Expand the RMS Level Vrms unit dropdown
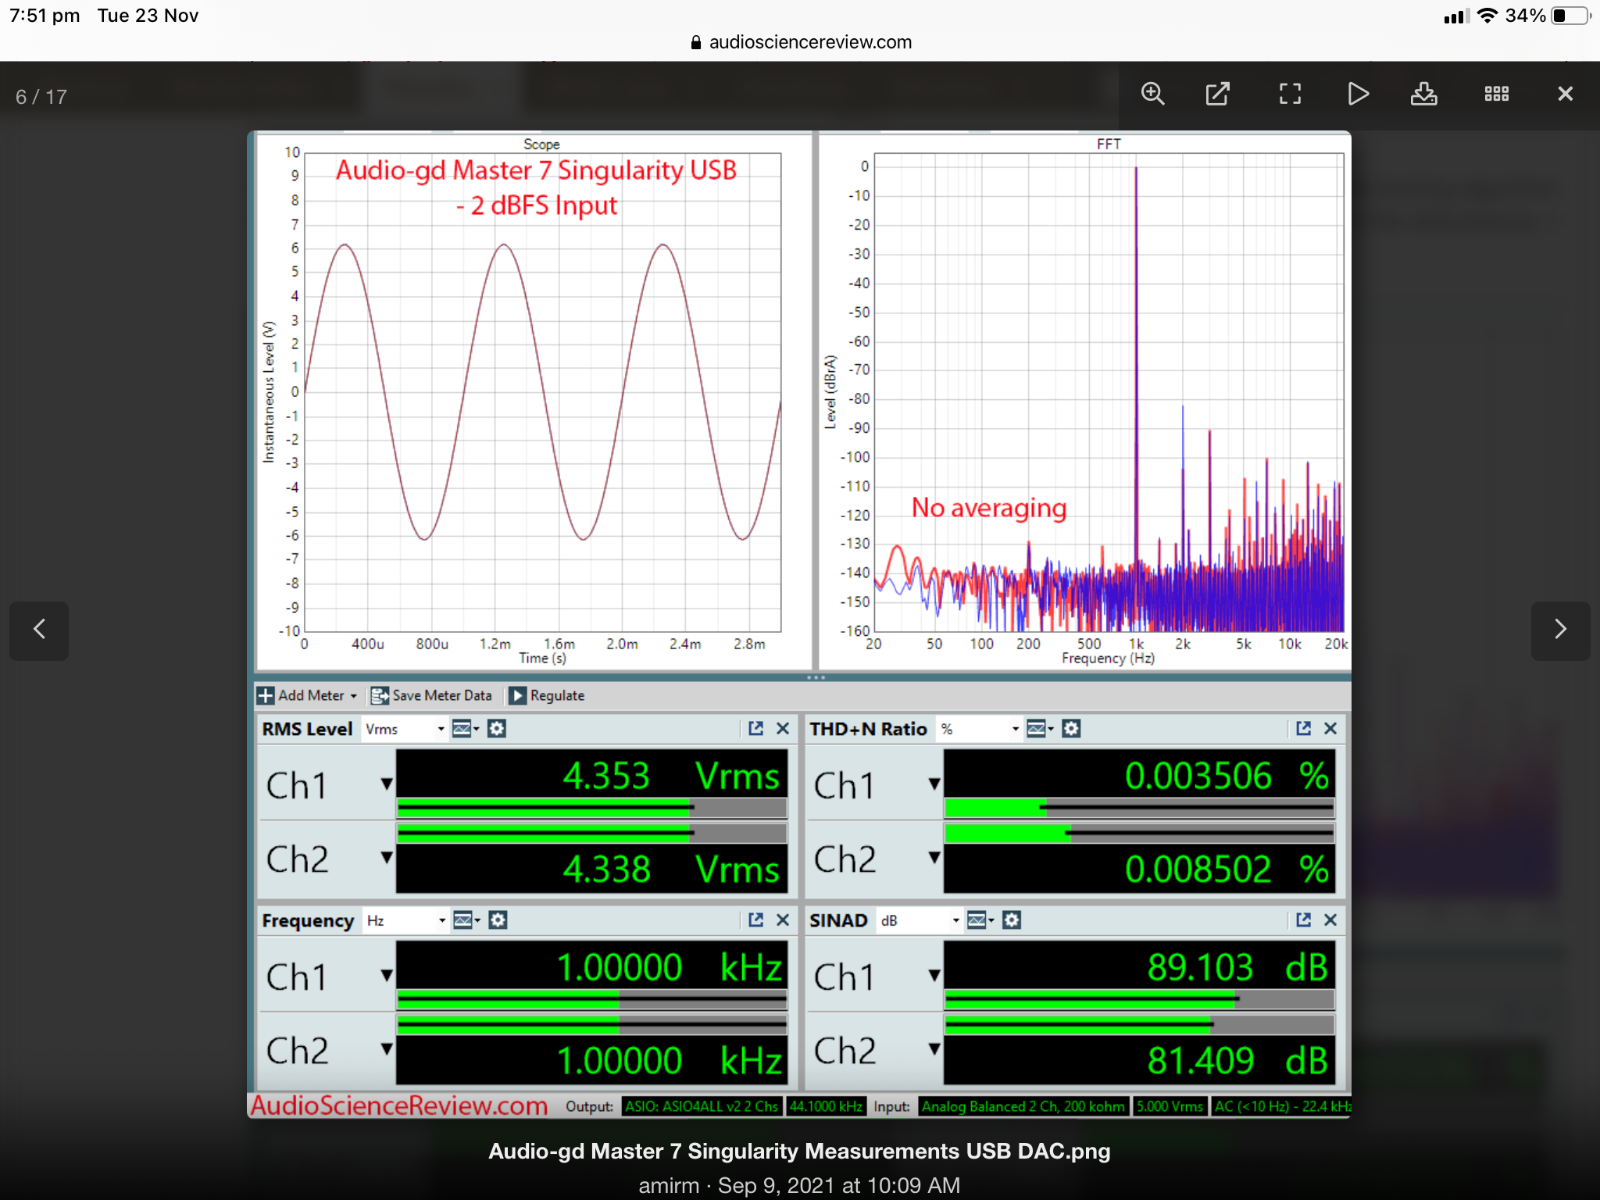Image resolution: width=1600 pixels, height=1200 pixels. click(x=405, y=729)
